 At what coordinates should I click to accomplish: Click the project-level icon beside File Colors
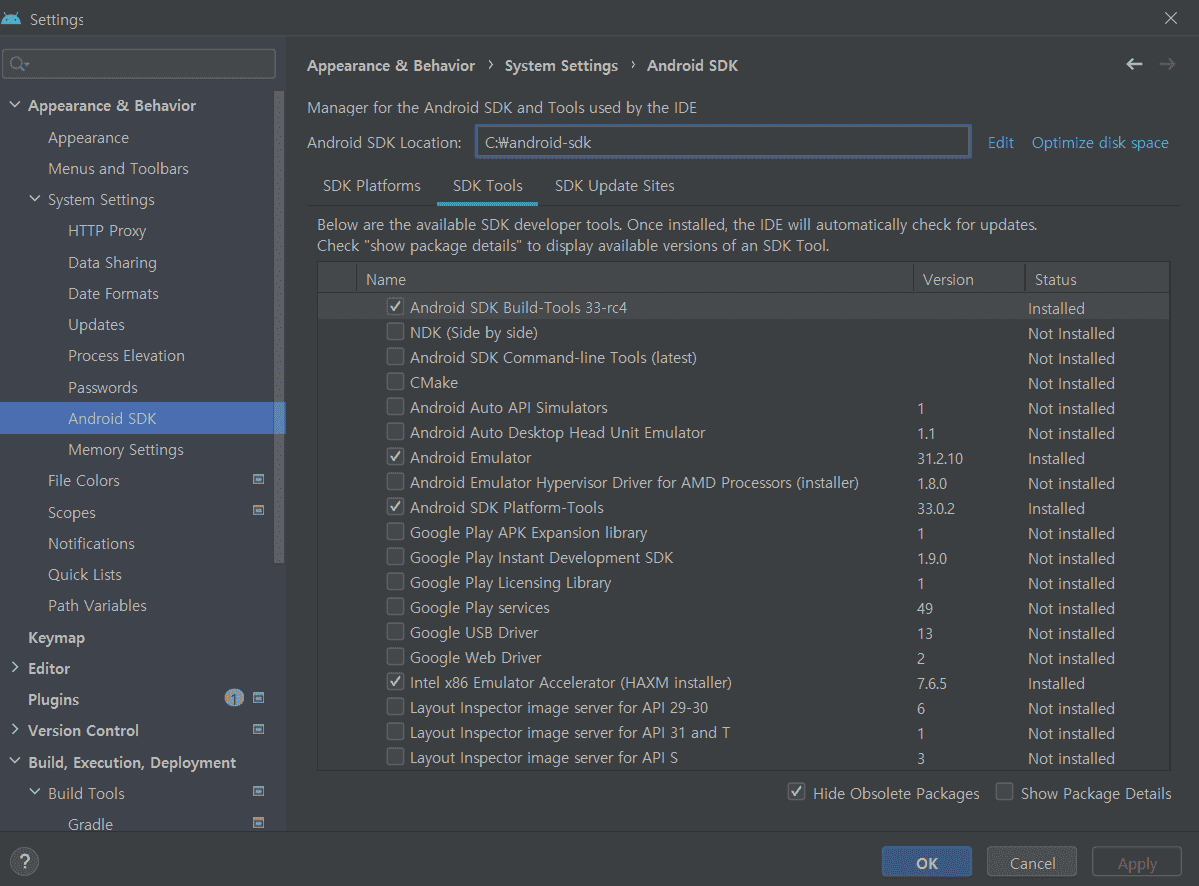258,479
